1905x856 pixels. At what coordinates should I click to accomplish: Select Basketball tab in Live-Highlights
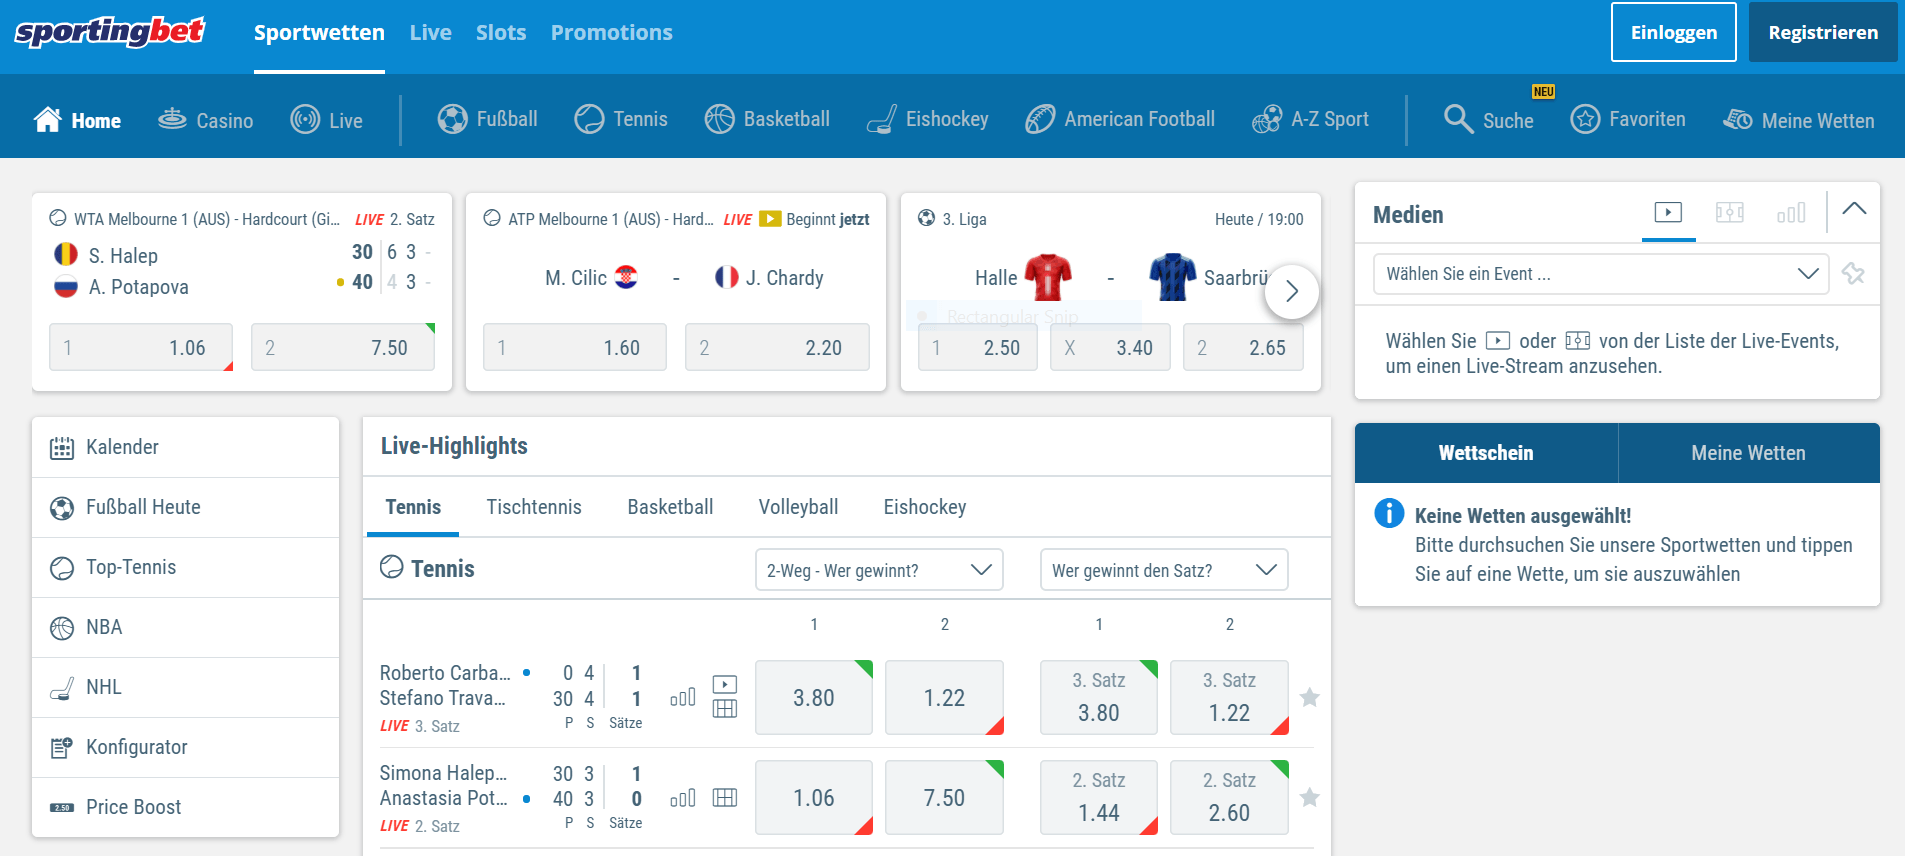[670, 507]
